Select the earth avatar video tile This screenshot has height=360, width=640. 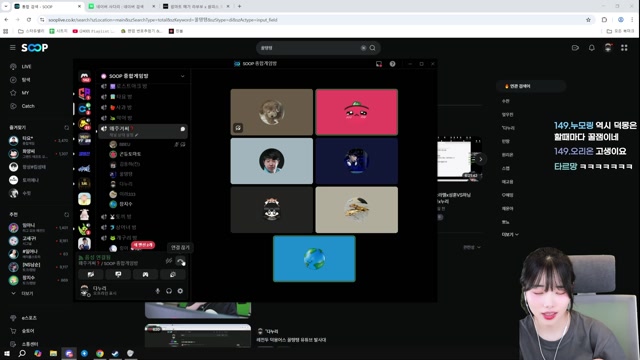[314, 259]
